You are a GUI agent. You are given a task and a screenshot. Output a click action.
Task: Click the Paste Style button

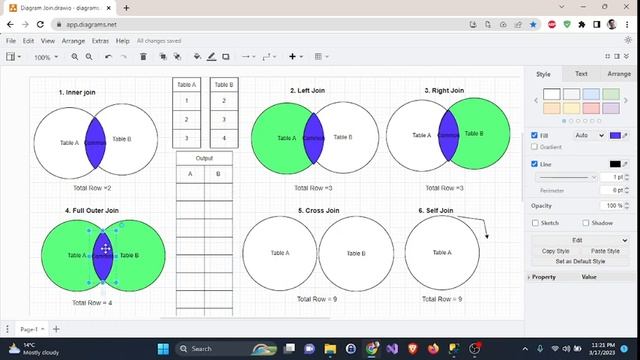[605, 251]
